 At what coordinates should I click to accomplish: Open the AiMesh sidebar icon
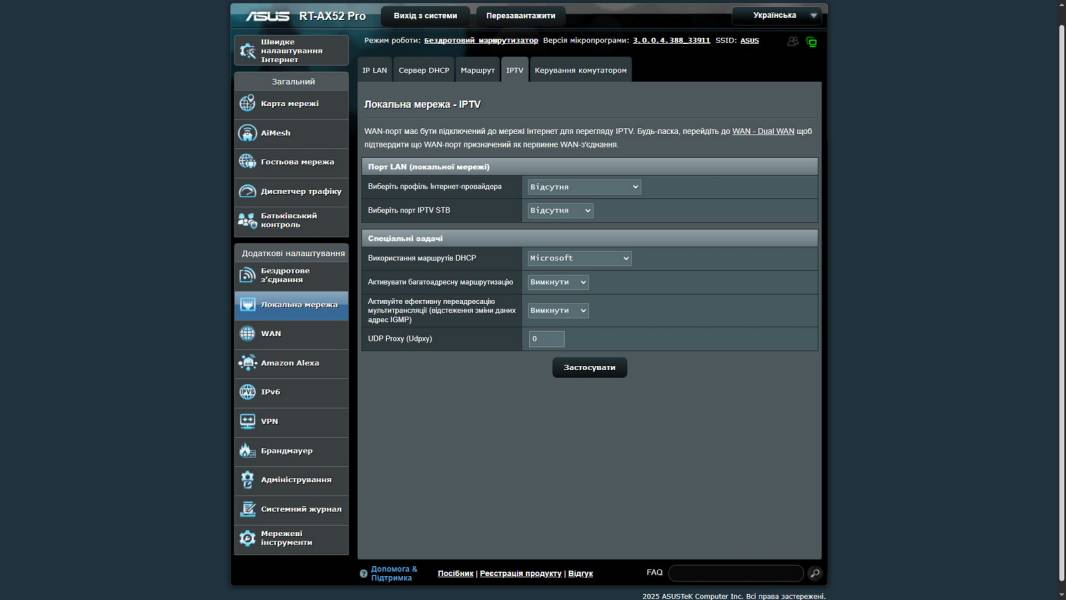pyautogui.click(x=248, y=133)
